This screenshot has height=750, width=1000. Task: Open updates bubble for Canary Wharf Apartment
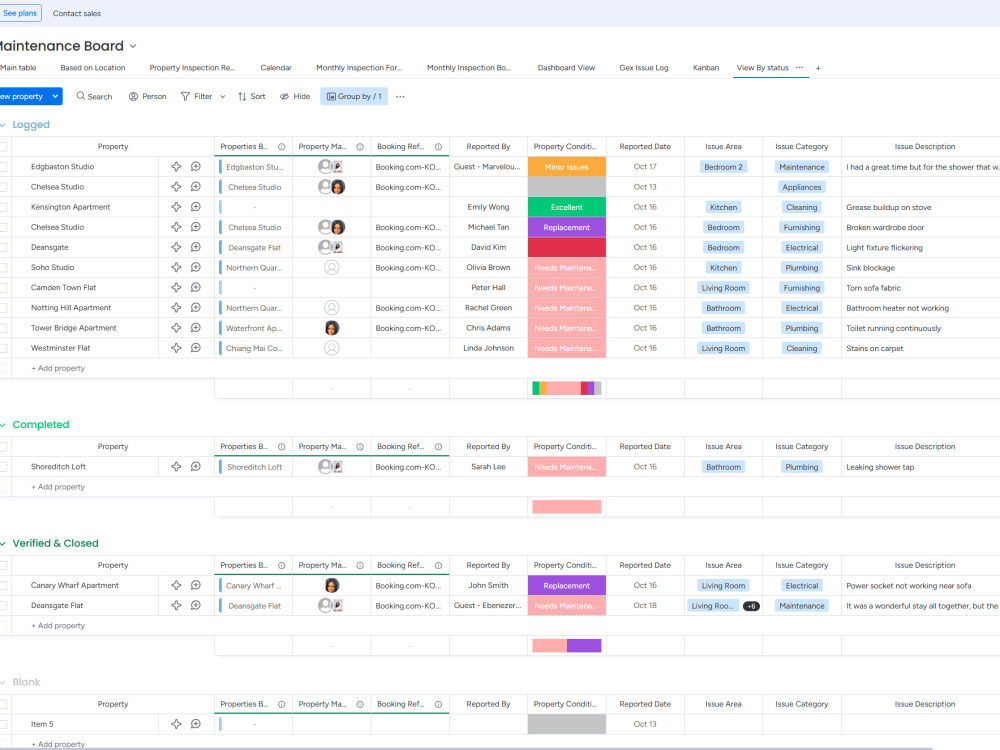coord(196,585)
